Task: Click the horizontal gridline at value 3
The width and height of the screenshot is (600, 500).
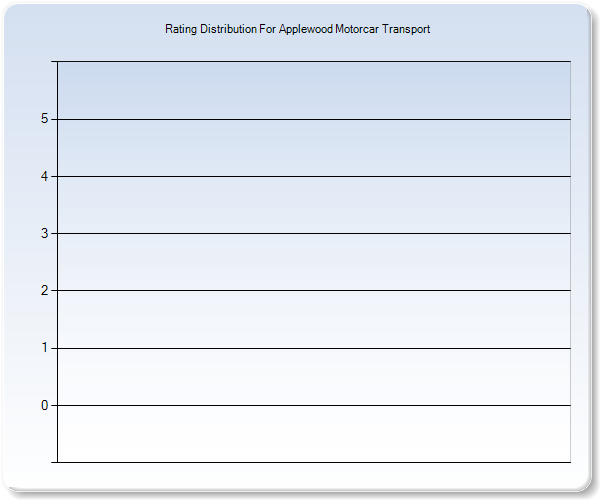Action: (314, 234)
